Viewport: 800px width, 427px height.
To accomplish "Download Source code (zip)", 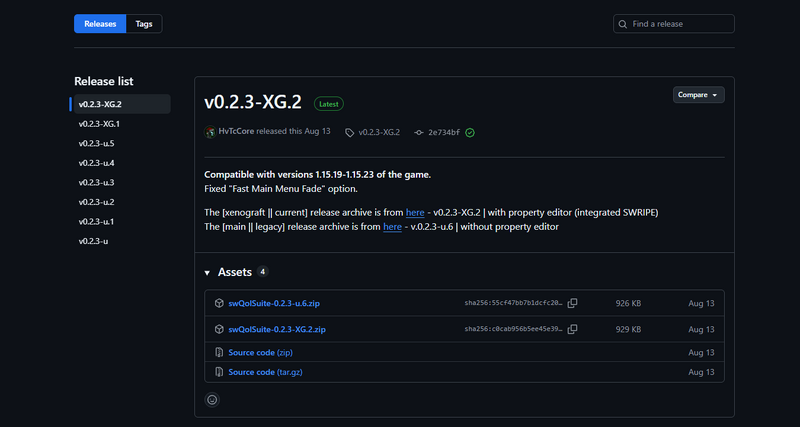I will point(261,353).
